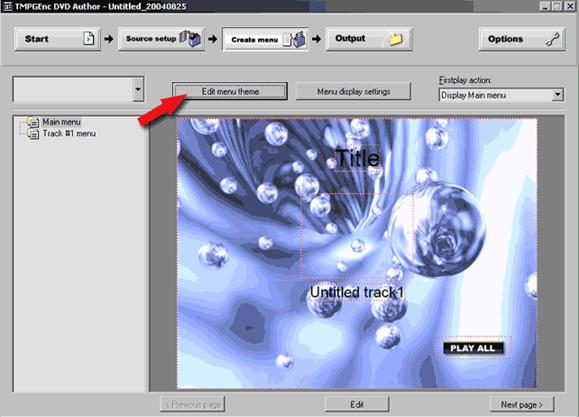Click the app icon in title bar
Screen dimensions: 579x417
7,6
